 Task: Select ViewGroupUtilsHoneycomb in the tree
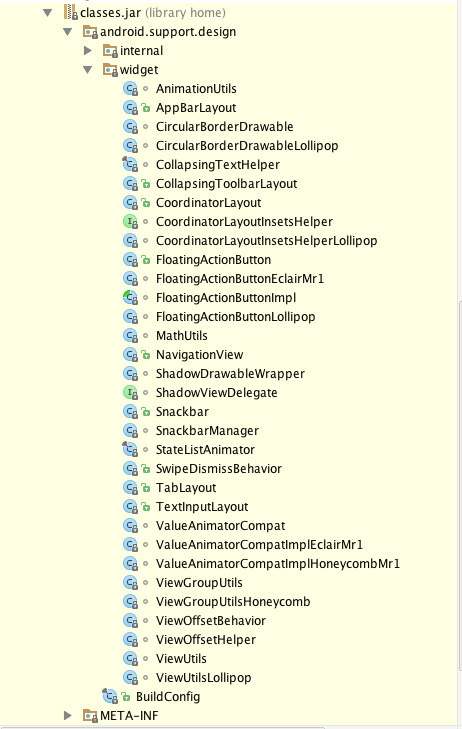coord(233,602)
